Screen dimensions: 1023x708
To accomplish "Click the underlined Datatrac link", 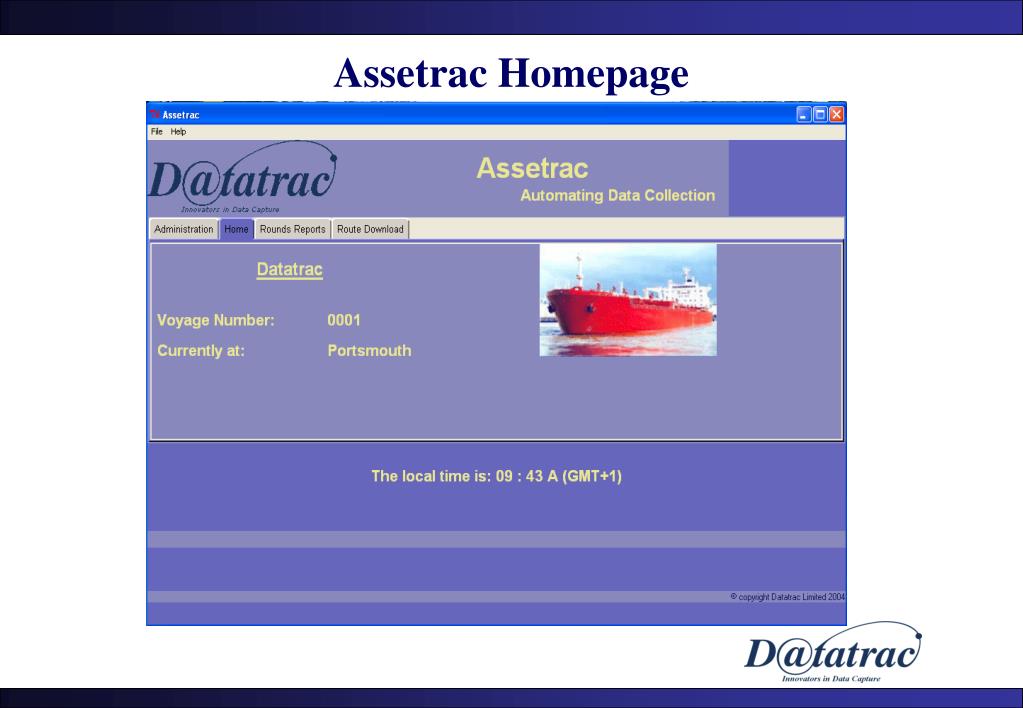I will (x=290, y=269).
